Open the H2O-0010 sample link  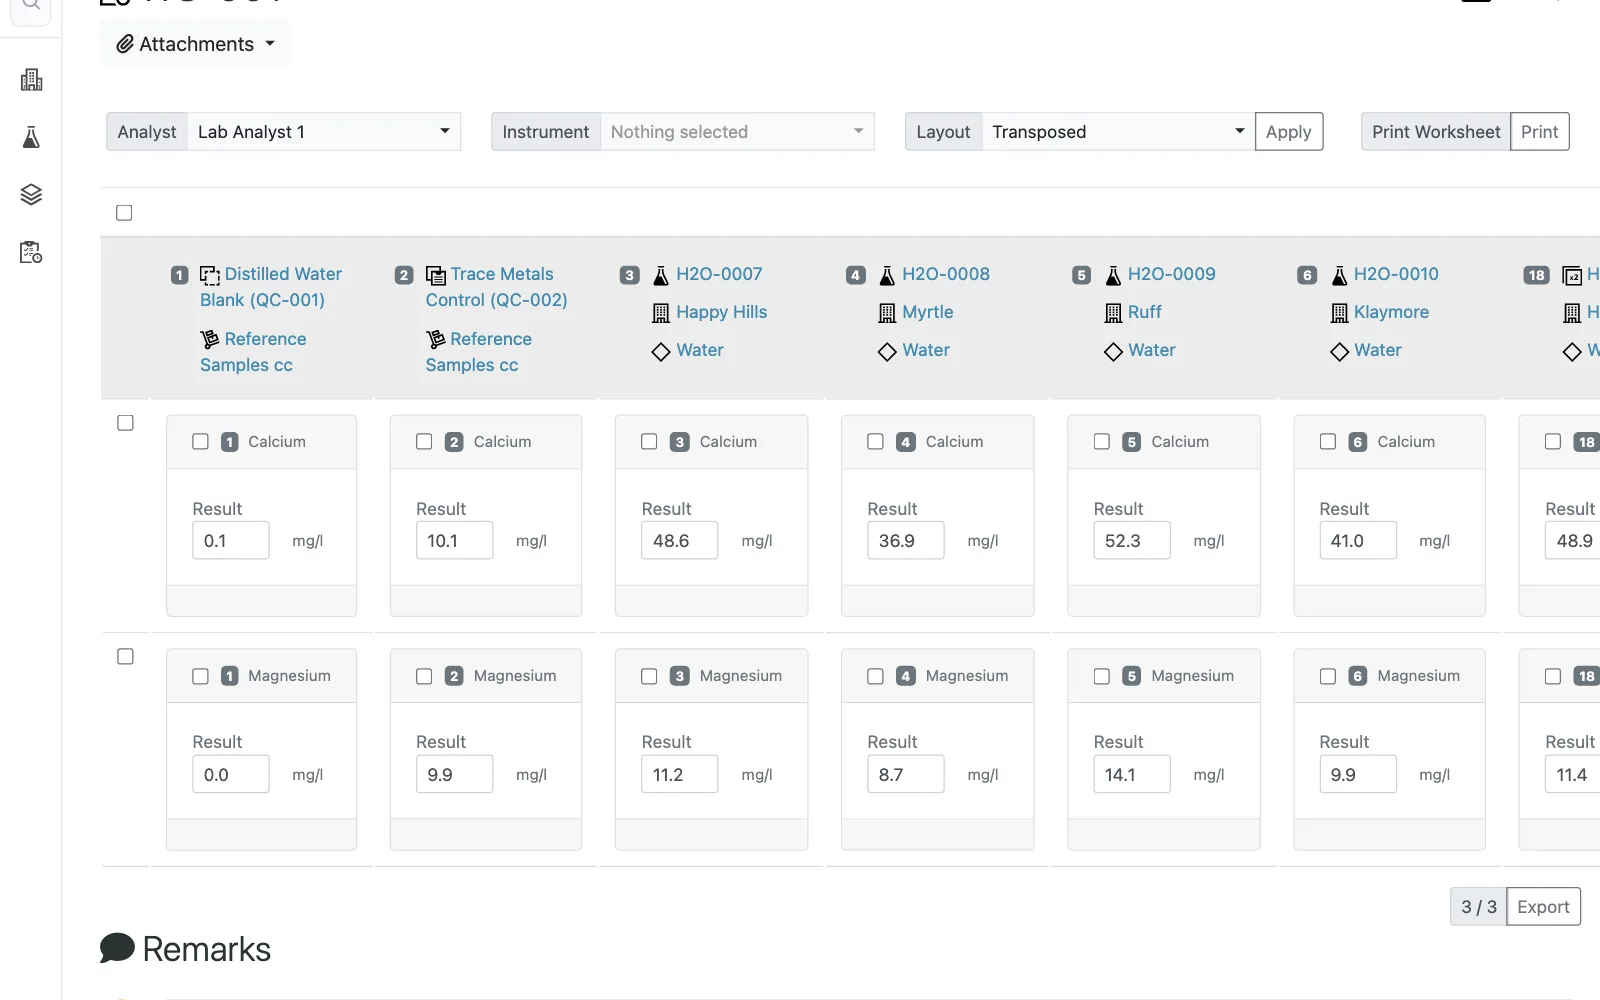pos(1396,274)
